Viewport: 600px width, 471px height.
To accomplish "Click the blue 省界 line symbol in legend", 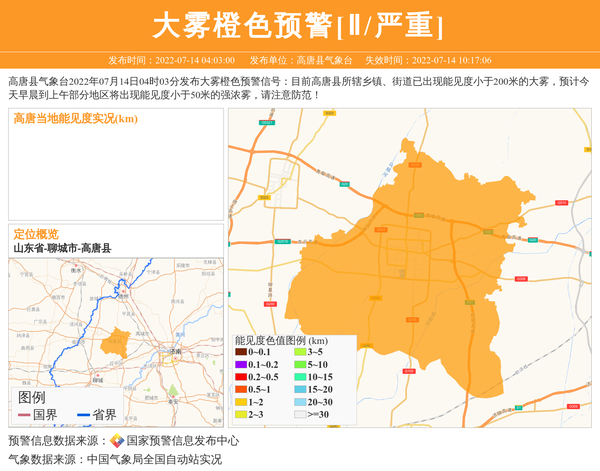I will [84, 415].
